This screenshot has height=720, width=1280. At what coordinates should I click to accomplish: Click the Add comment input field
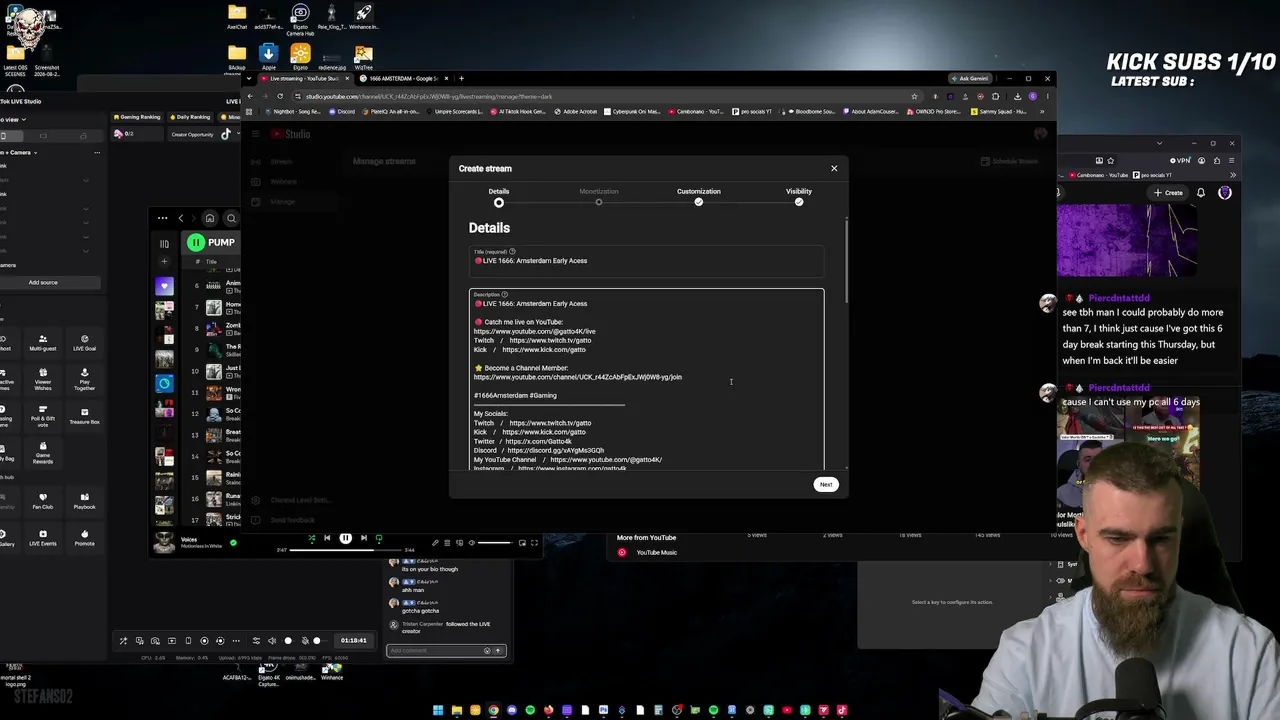(446, 650)
